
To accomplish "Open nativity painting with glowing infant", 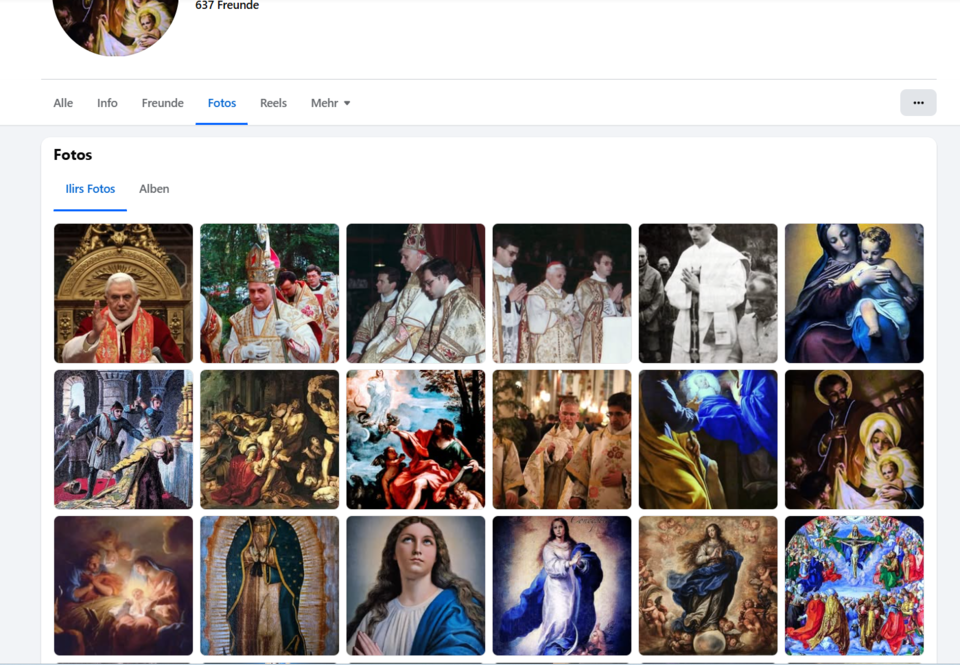I will [x=123, y=585].
